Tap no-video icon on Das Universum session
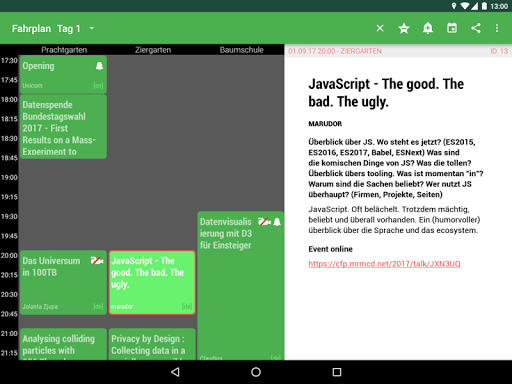 pyautogui.click(x=97, y=261)
